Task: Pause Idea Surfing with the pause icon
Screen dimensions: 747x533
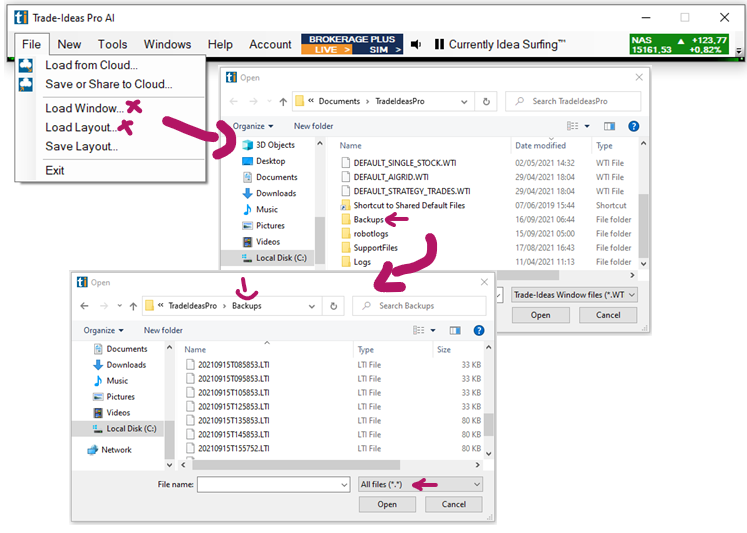Action: coord(438,44)
